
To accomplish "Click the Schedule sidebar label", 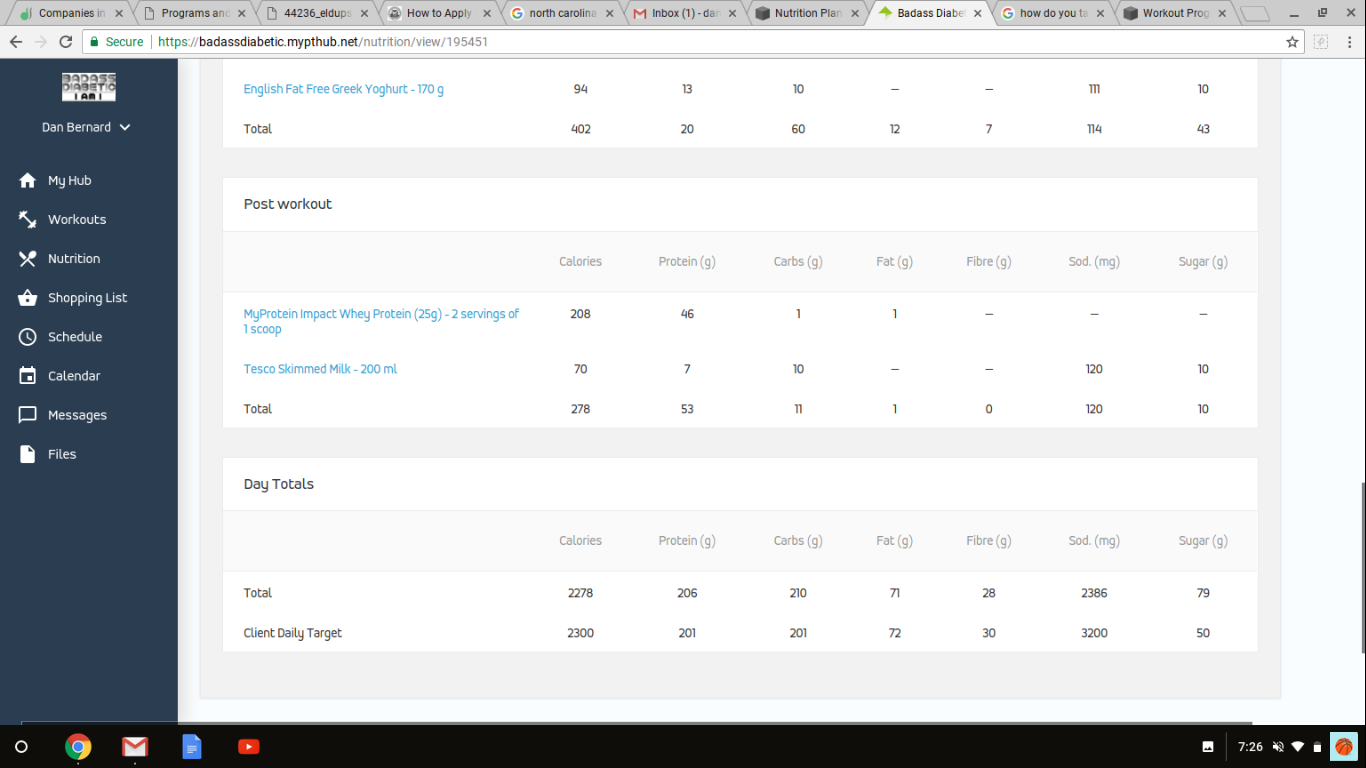I will tap(75, 337).
